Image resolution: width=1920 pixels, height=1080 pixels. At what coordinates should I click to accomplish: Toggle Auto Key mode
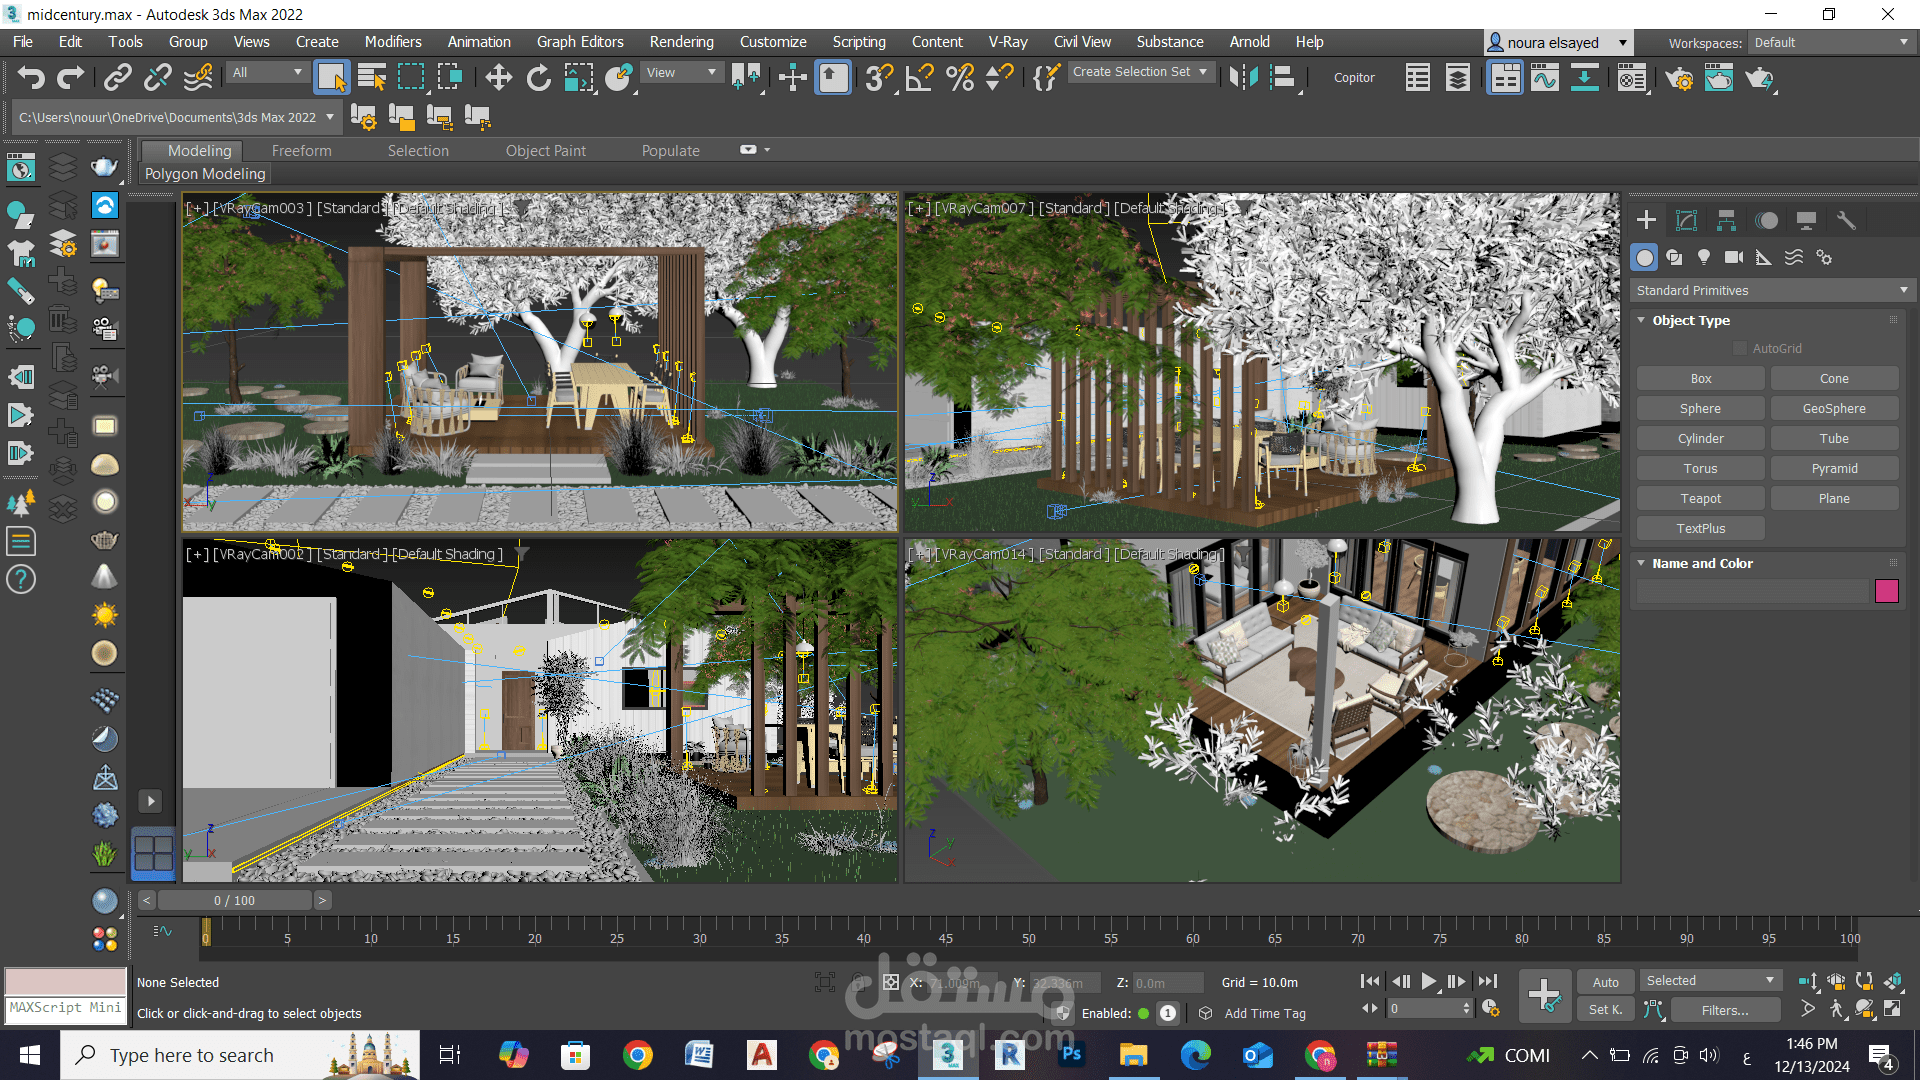coord(1605,982)
